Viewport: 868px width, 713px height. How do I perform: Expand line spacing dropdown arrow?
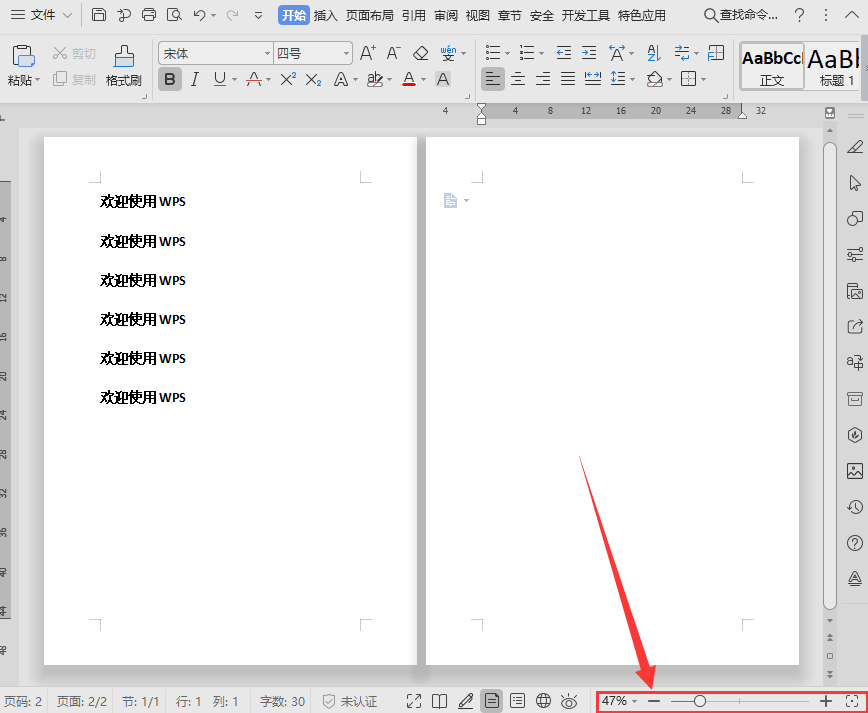632,80
